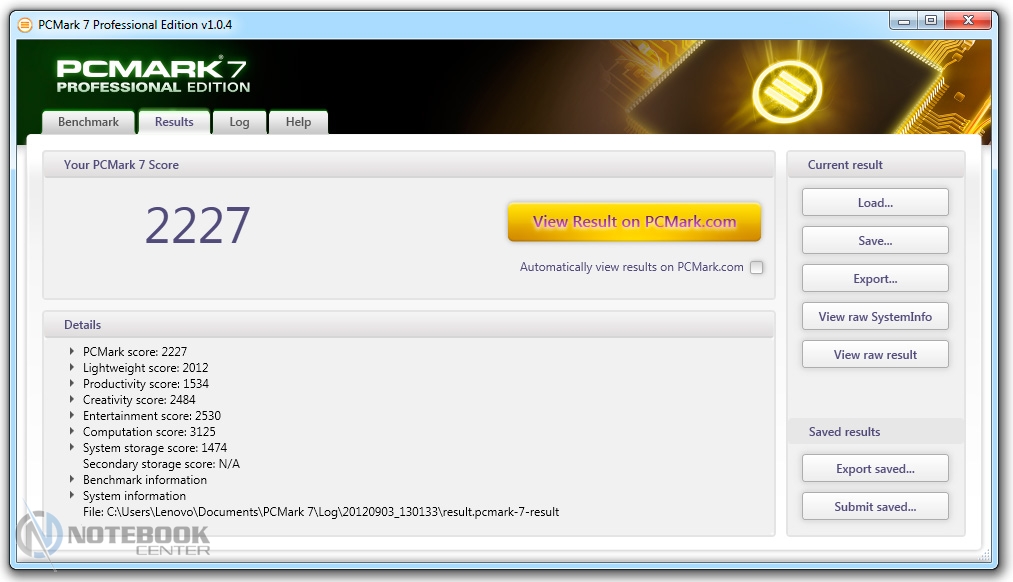Viewport: 1013px width, 582px height.
Task: Click View raw result button
Action: tap(875, 355)
